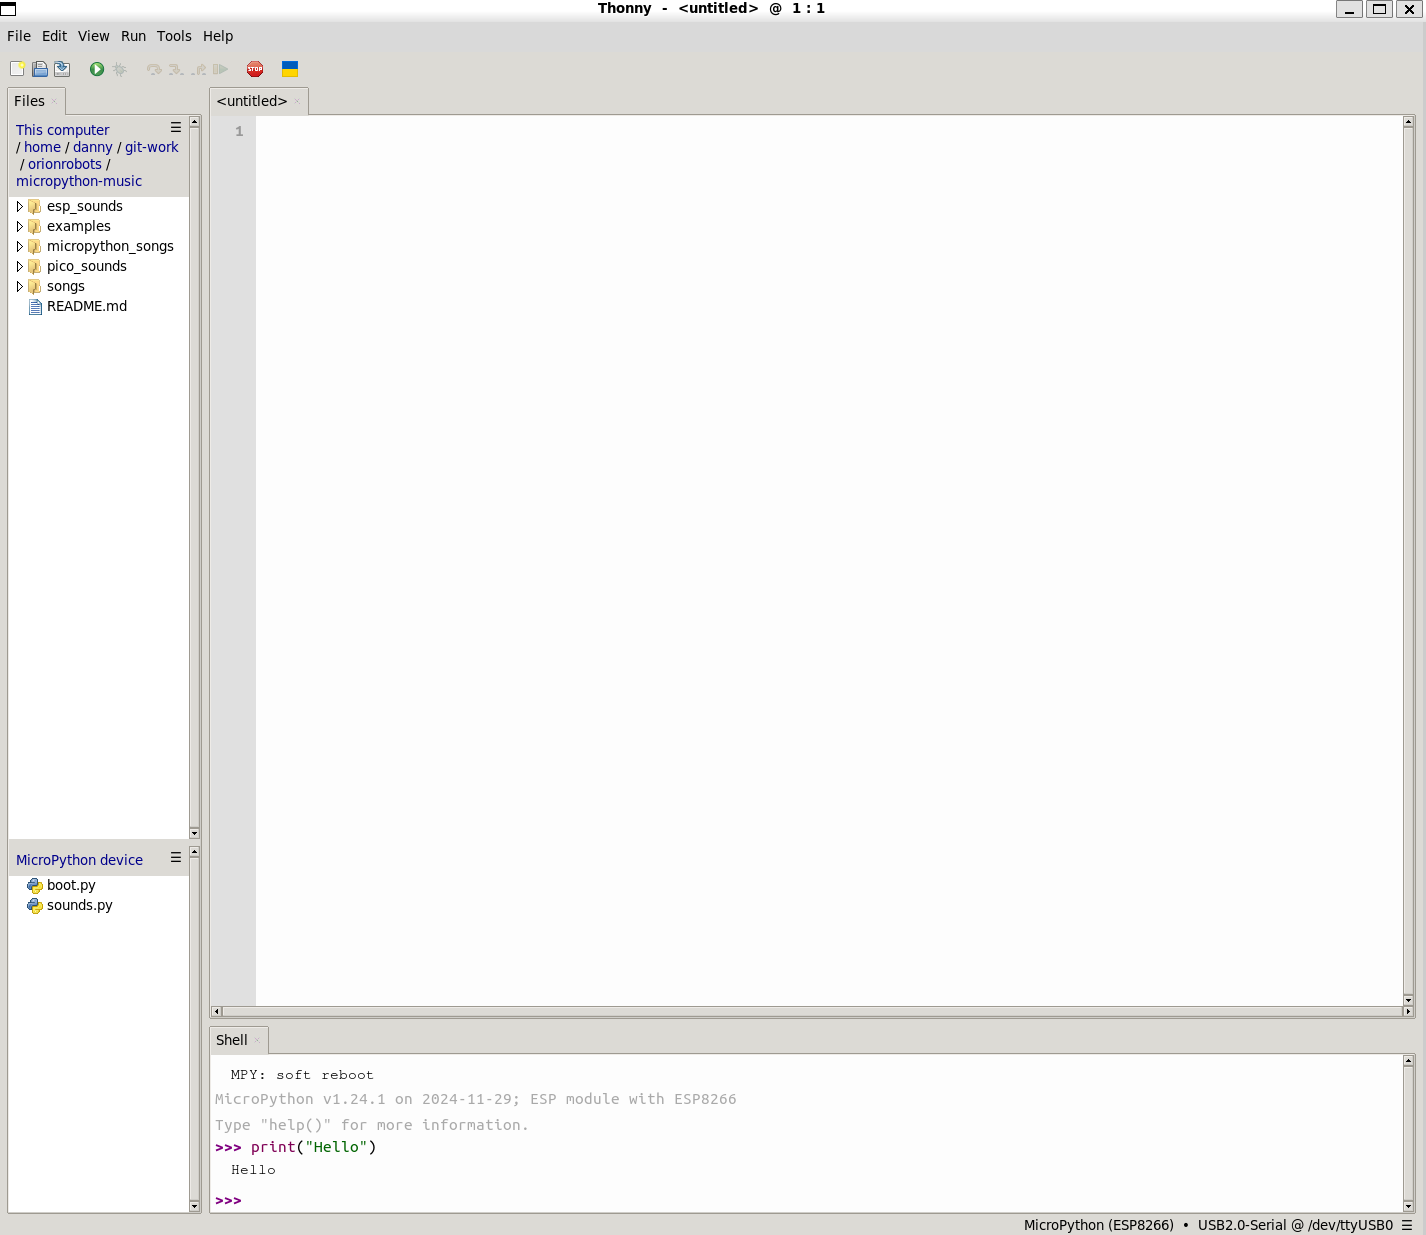The image size is (1426, 1235).
Task: Open the MicroPython device panel menu
Action: point(176,858)
